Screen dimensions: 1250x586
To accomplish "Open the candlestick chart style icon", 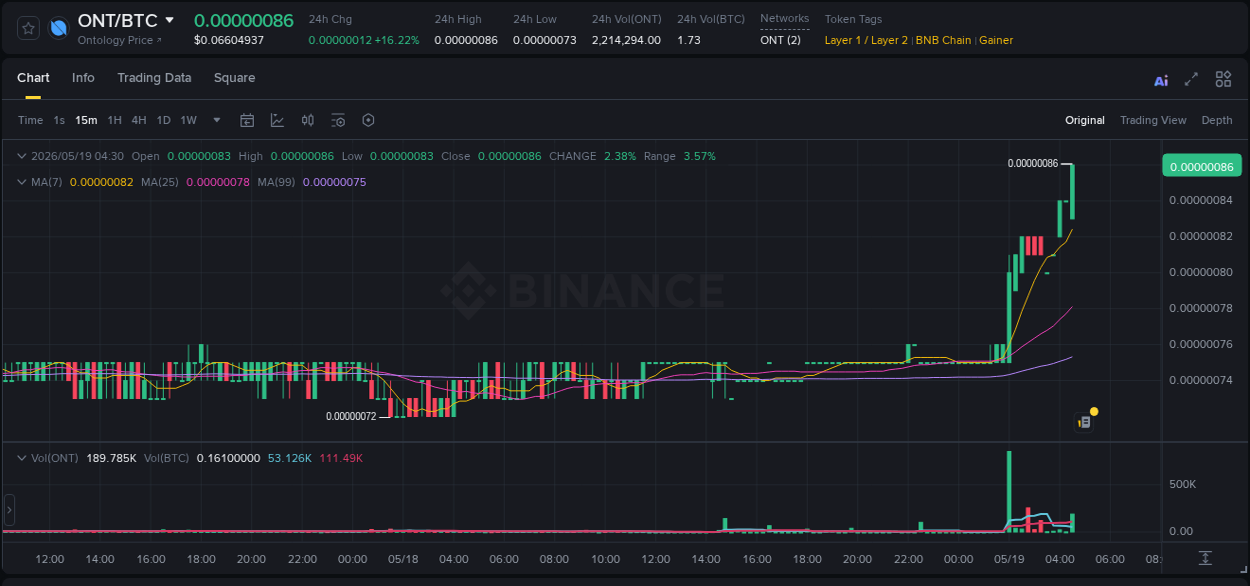I will [308, 120].
